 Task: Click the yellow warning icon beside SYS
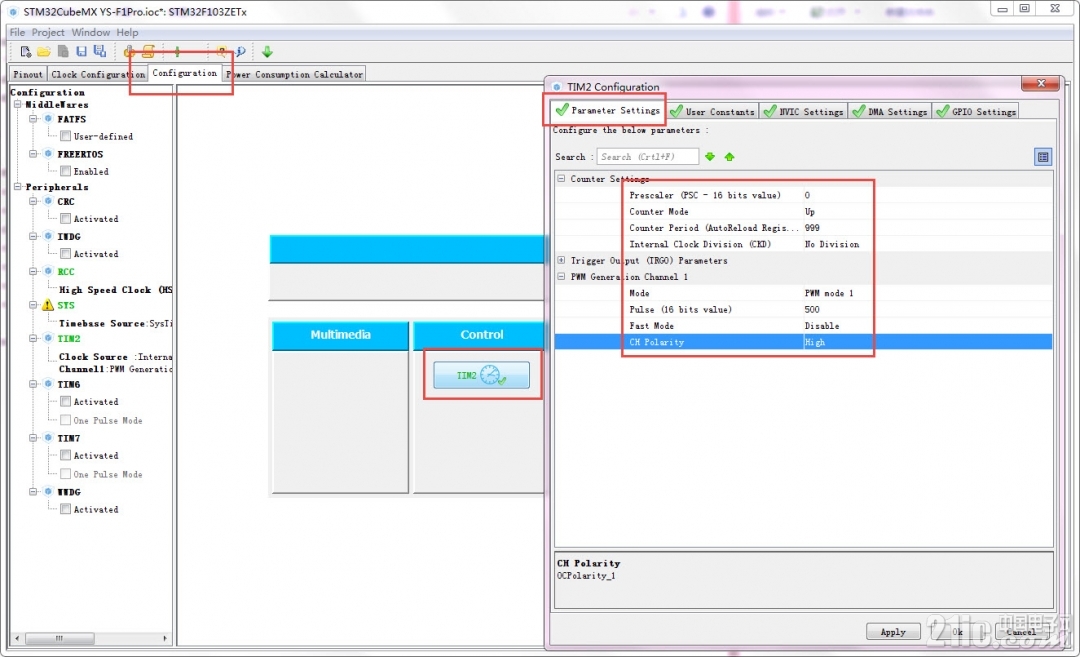click(x=48, y=305)
